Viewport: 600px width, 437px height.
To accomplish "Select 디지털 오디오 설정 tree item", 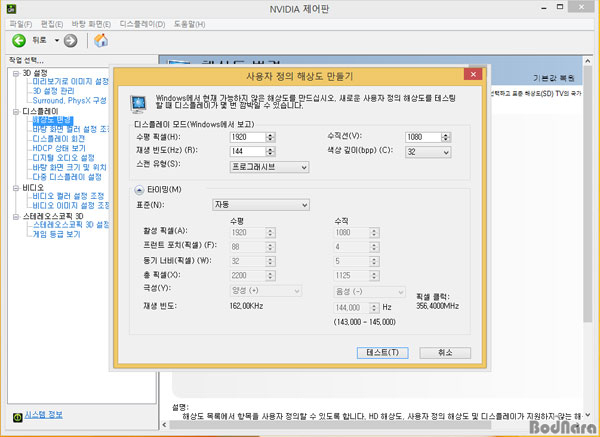I will (64, 158).
